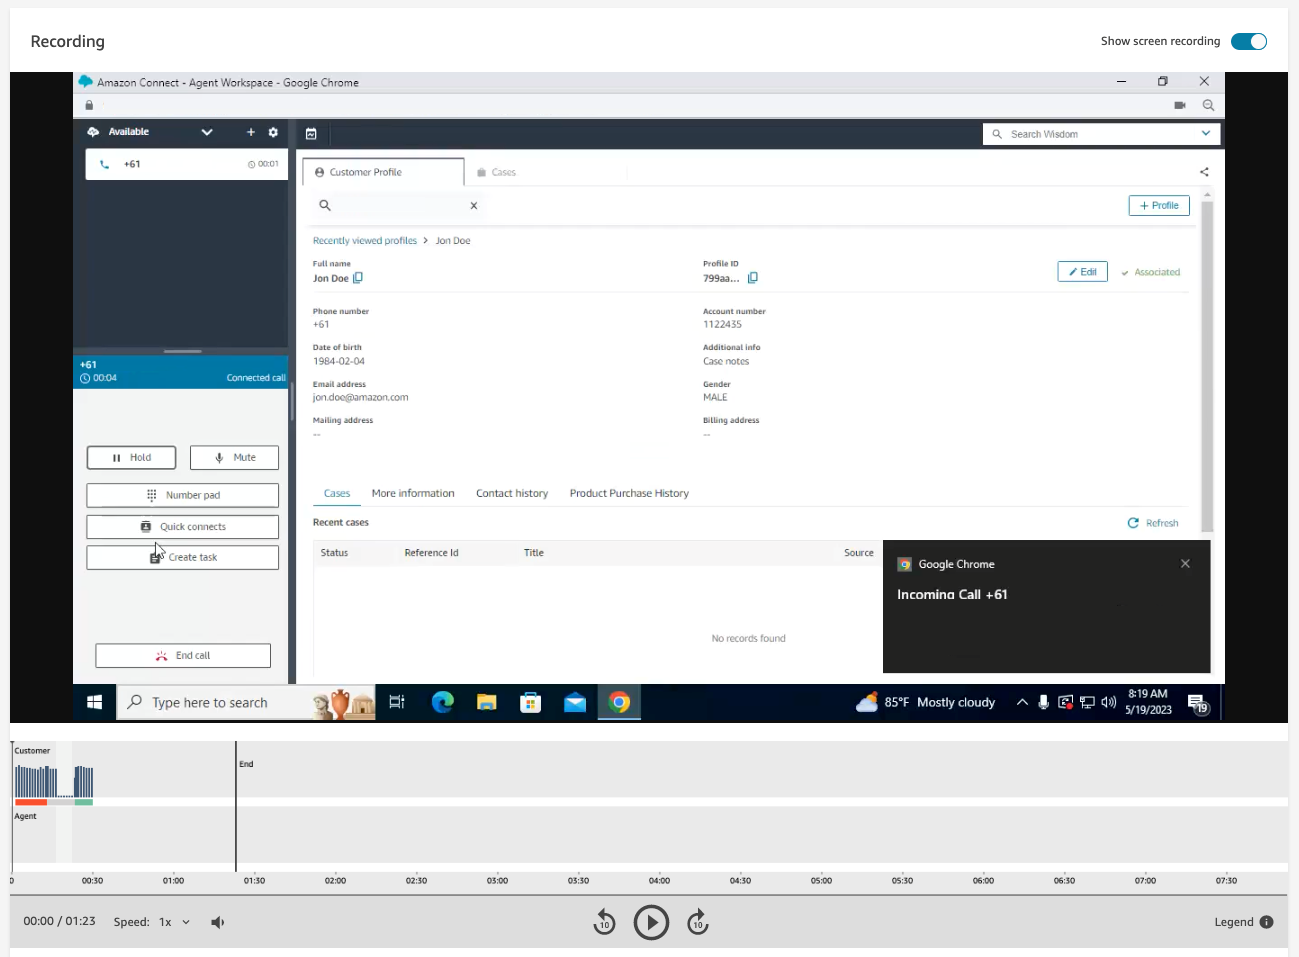Open Task View on the taskbar
Screen dimensions: 1299x957
(x=397, y=703)
